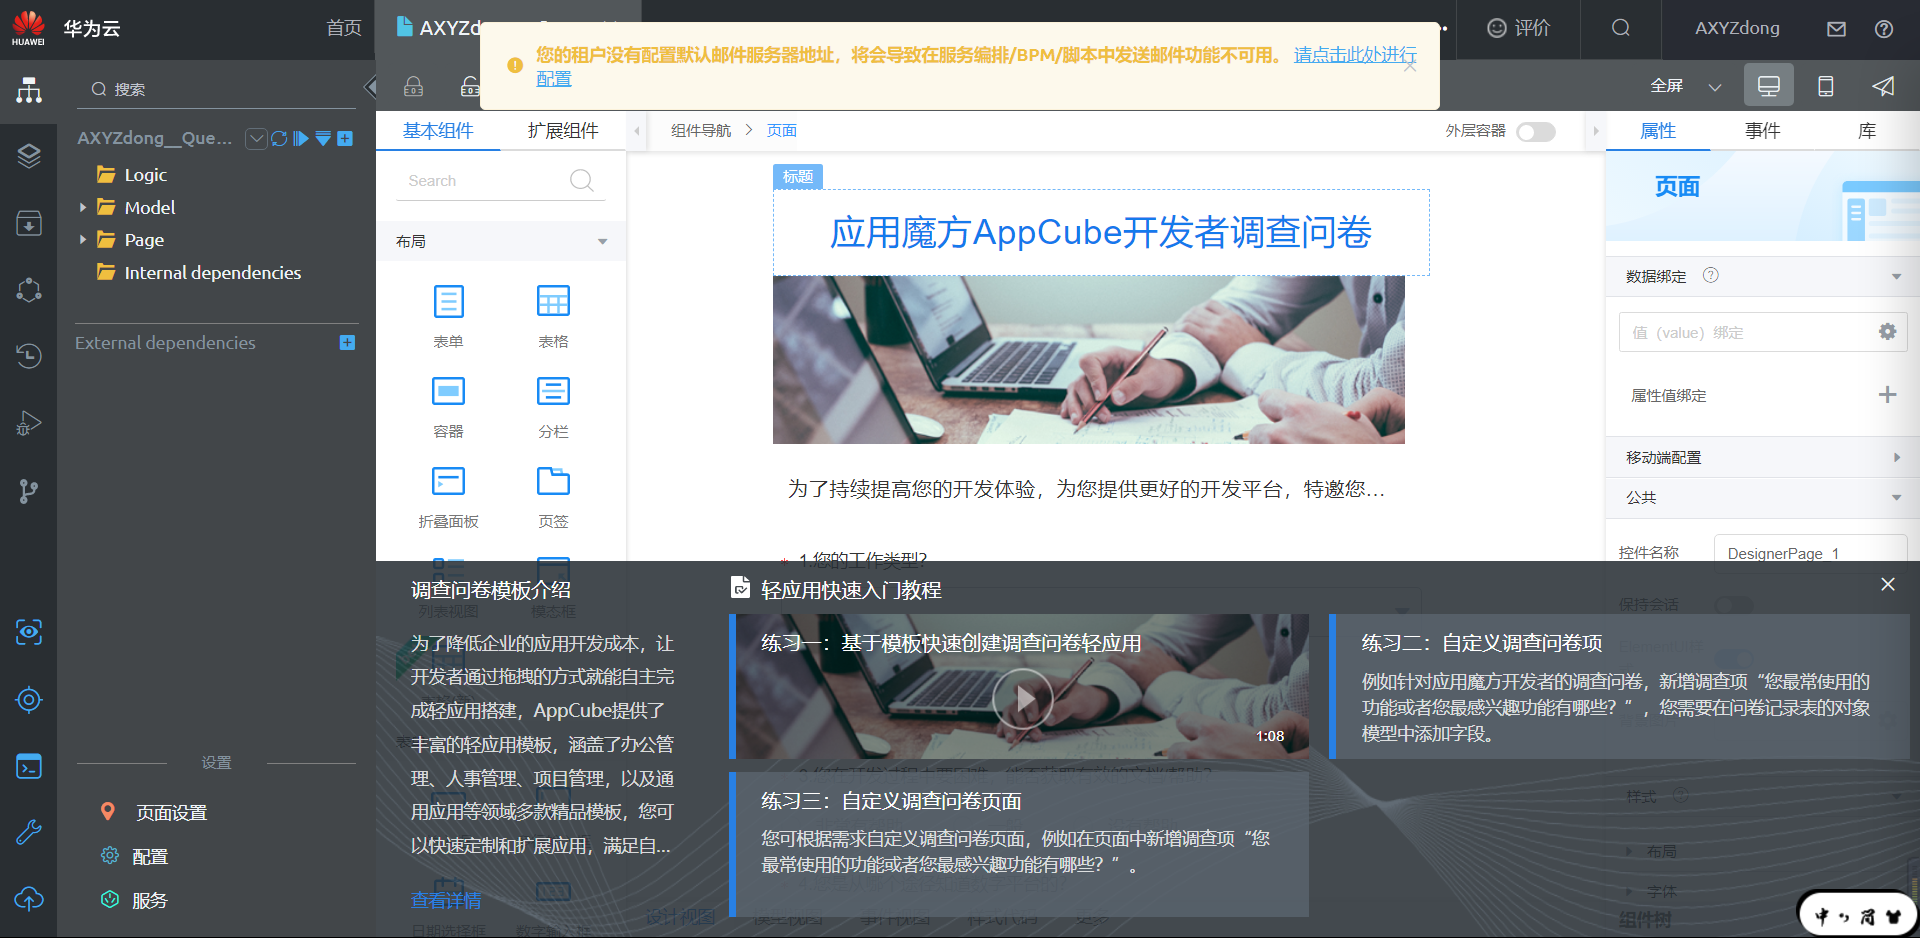This screenshot has width=1920, height=938.
Task: Expand the Model folder
Action: tap(83, 208)
